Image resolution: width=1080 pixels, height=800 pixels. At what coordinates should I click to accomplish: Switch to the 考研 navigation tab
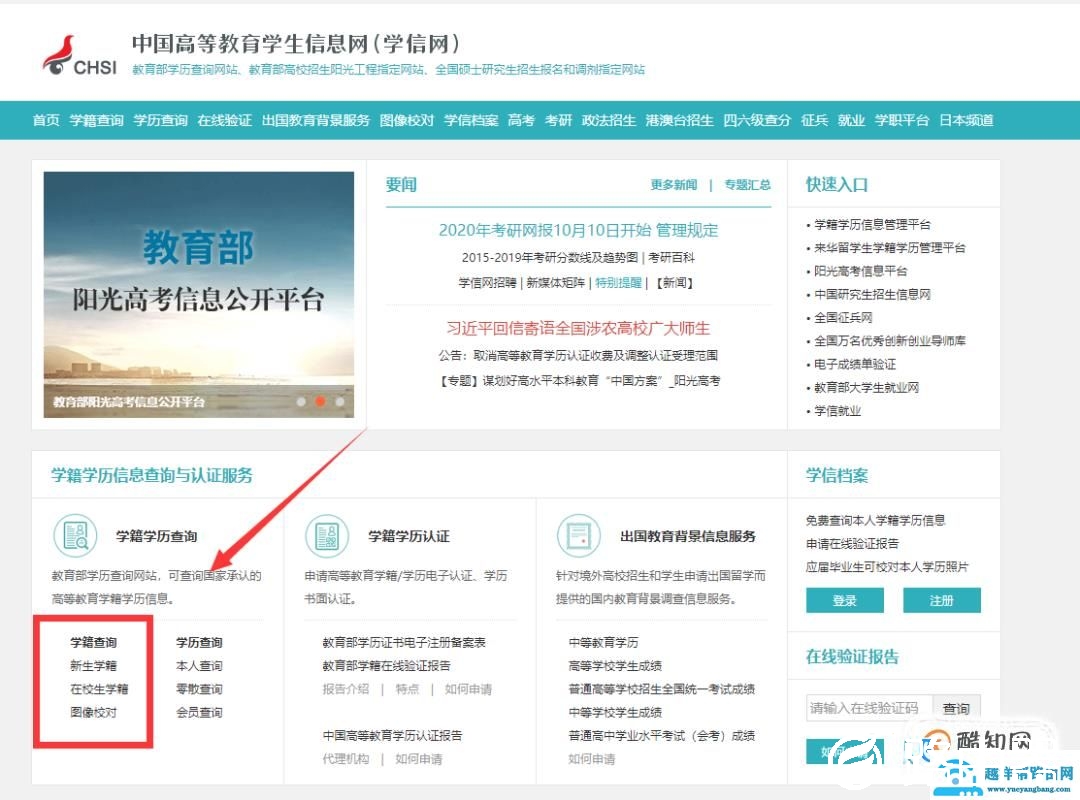click(x=557, y=120)
